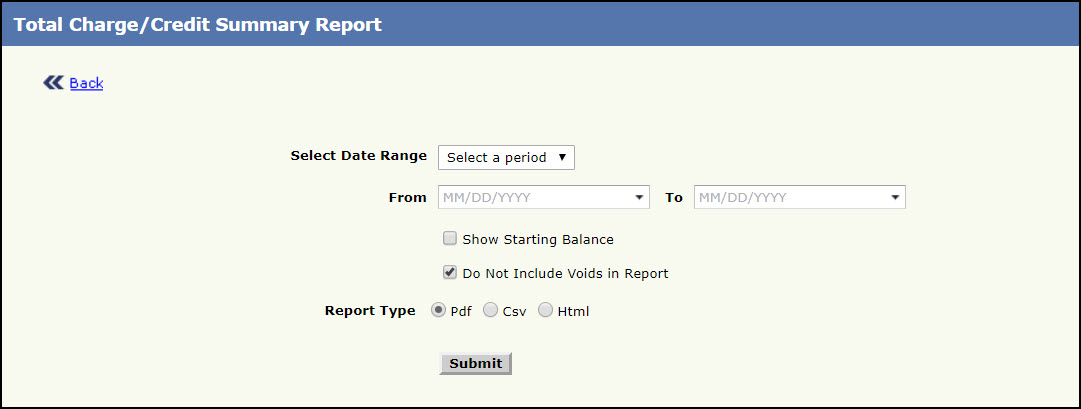Uncheck the Do Not Include Voids checkbox

(x=450, y=272)
